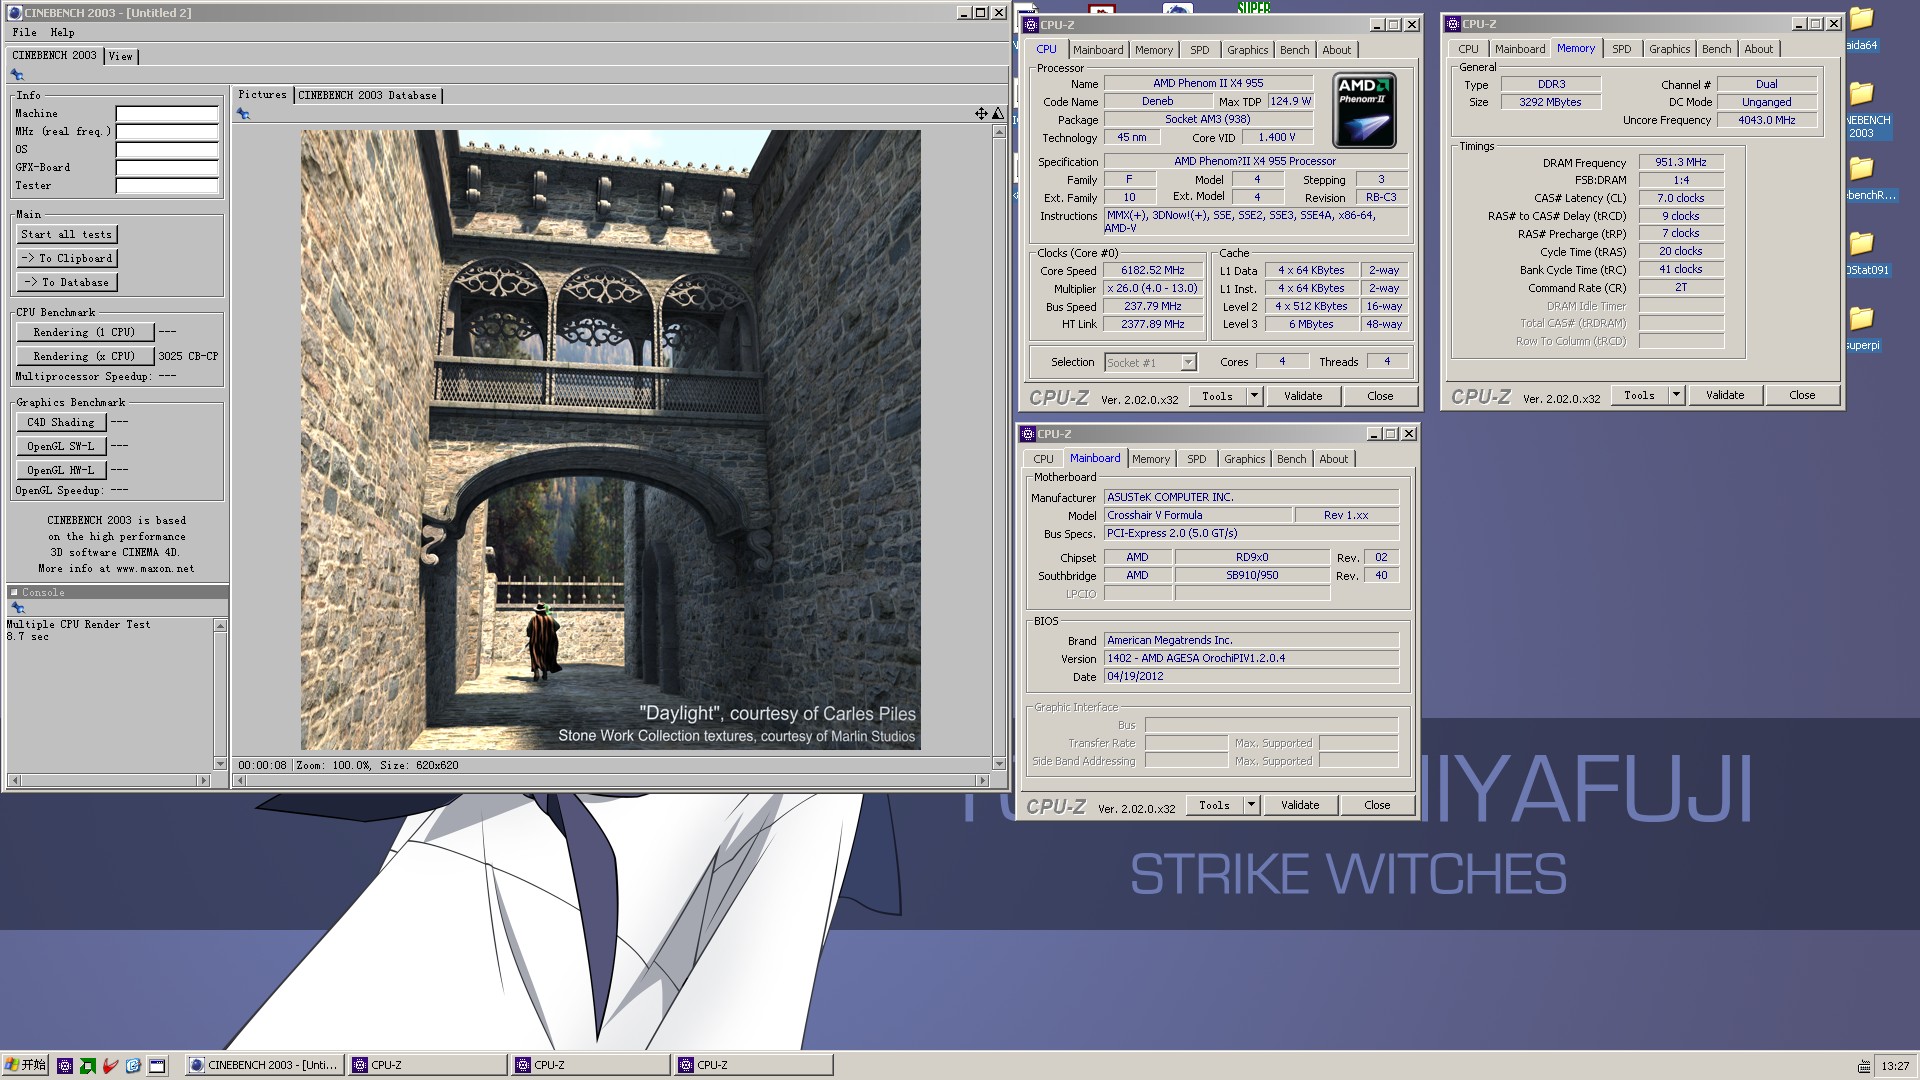Screen dimensions: 1920x1080
Task: Click the MHz (real freq.) input field
Action: pos(167,132)
